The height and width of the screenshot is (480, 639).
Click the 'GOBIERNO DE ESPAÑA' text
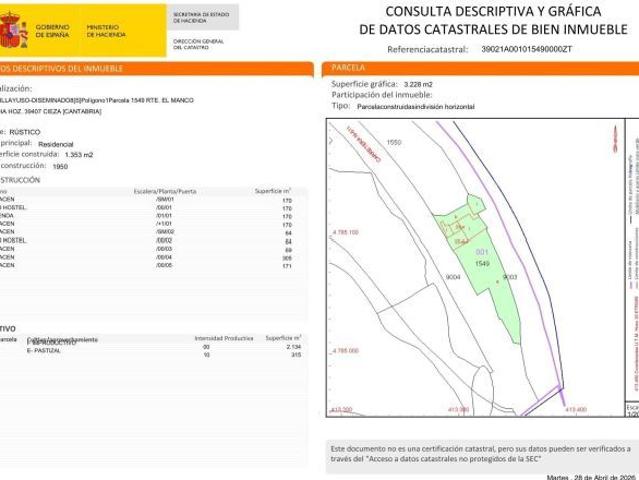53,31
